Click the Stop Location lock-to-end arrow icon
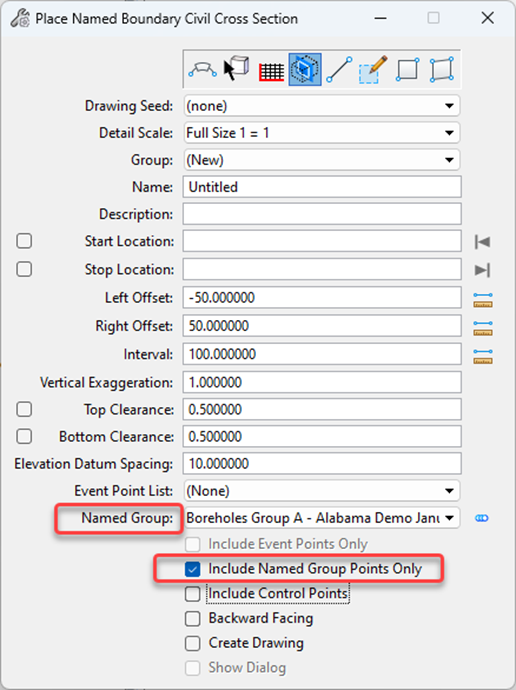This screenshot has width=516, height=690. [483, 270]
